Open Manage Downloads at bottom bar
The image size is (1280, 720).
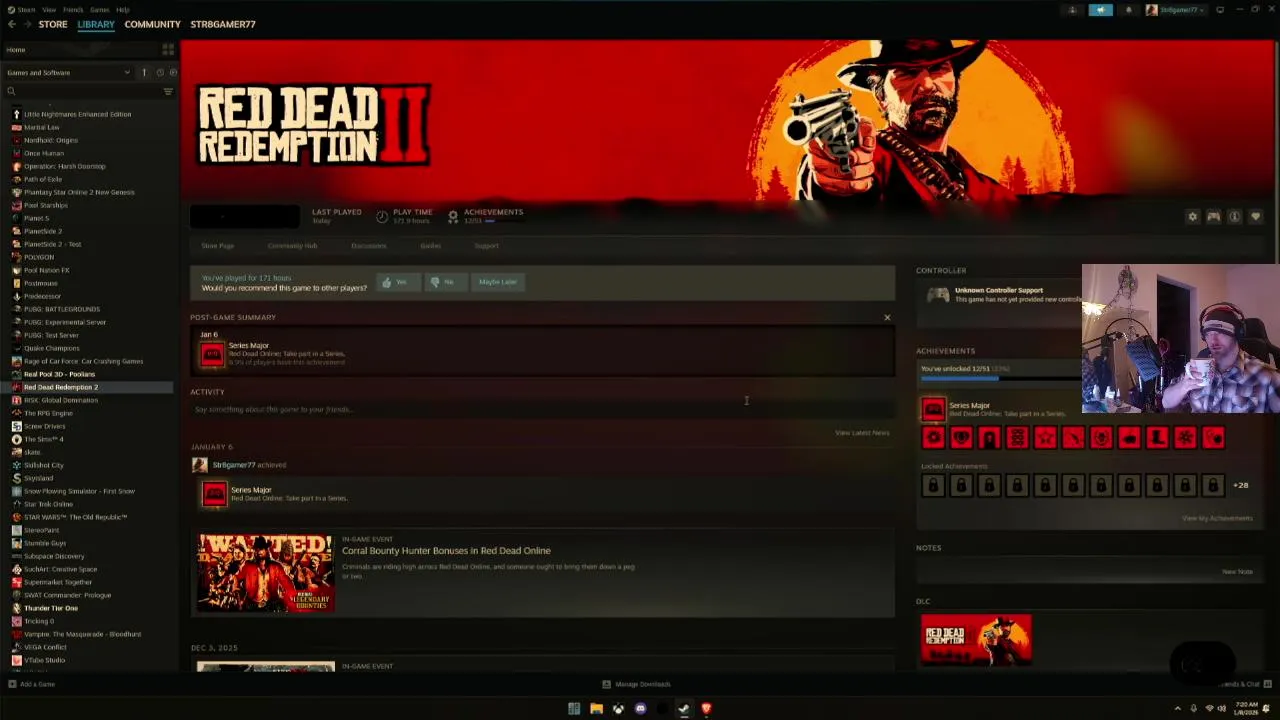(x=636, y=684)
